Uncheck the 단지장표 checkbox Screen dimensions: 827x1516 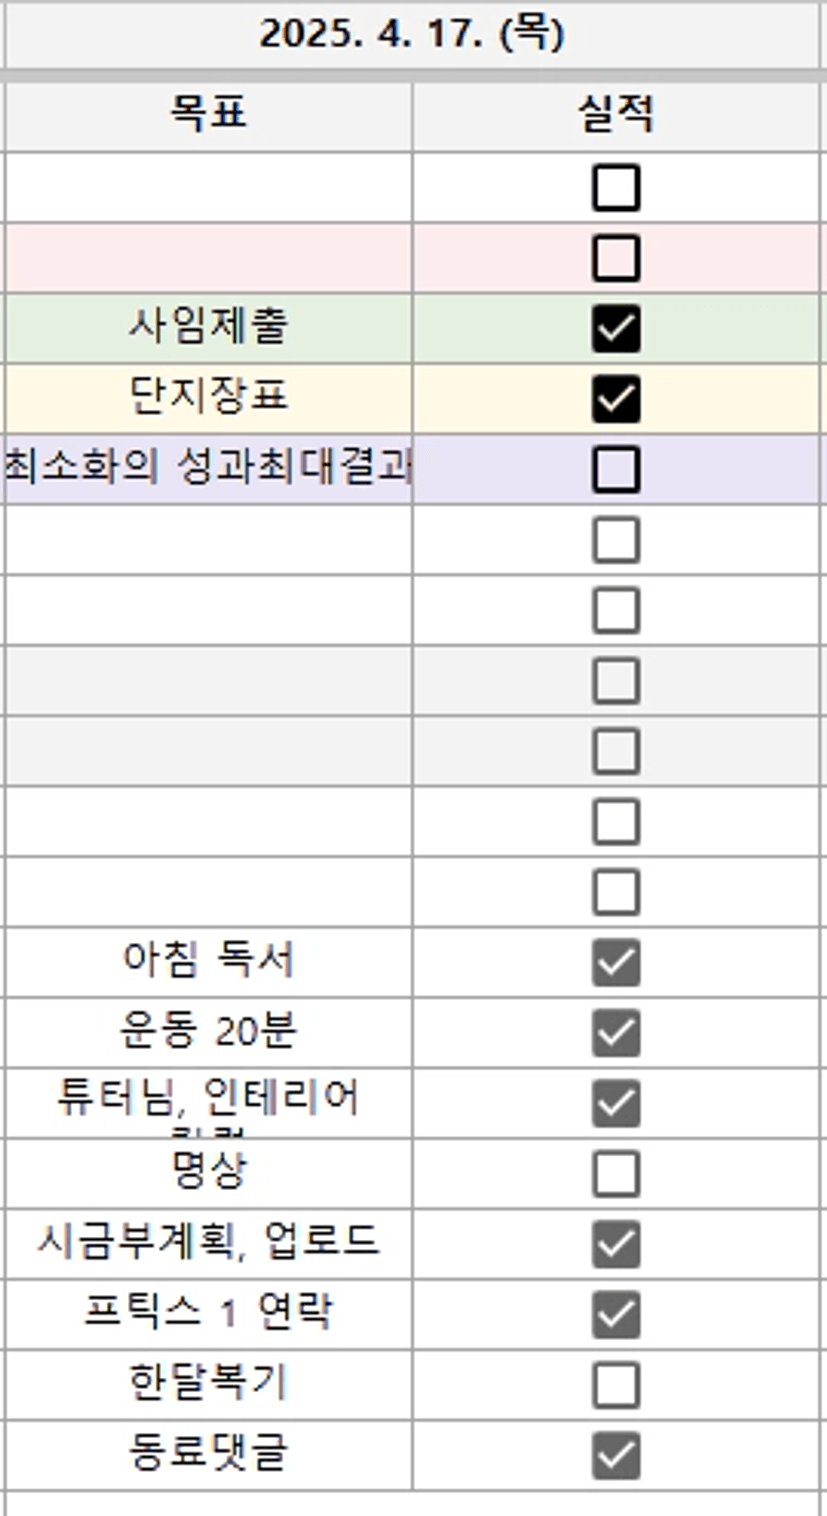(615, 399)
